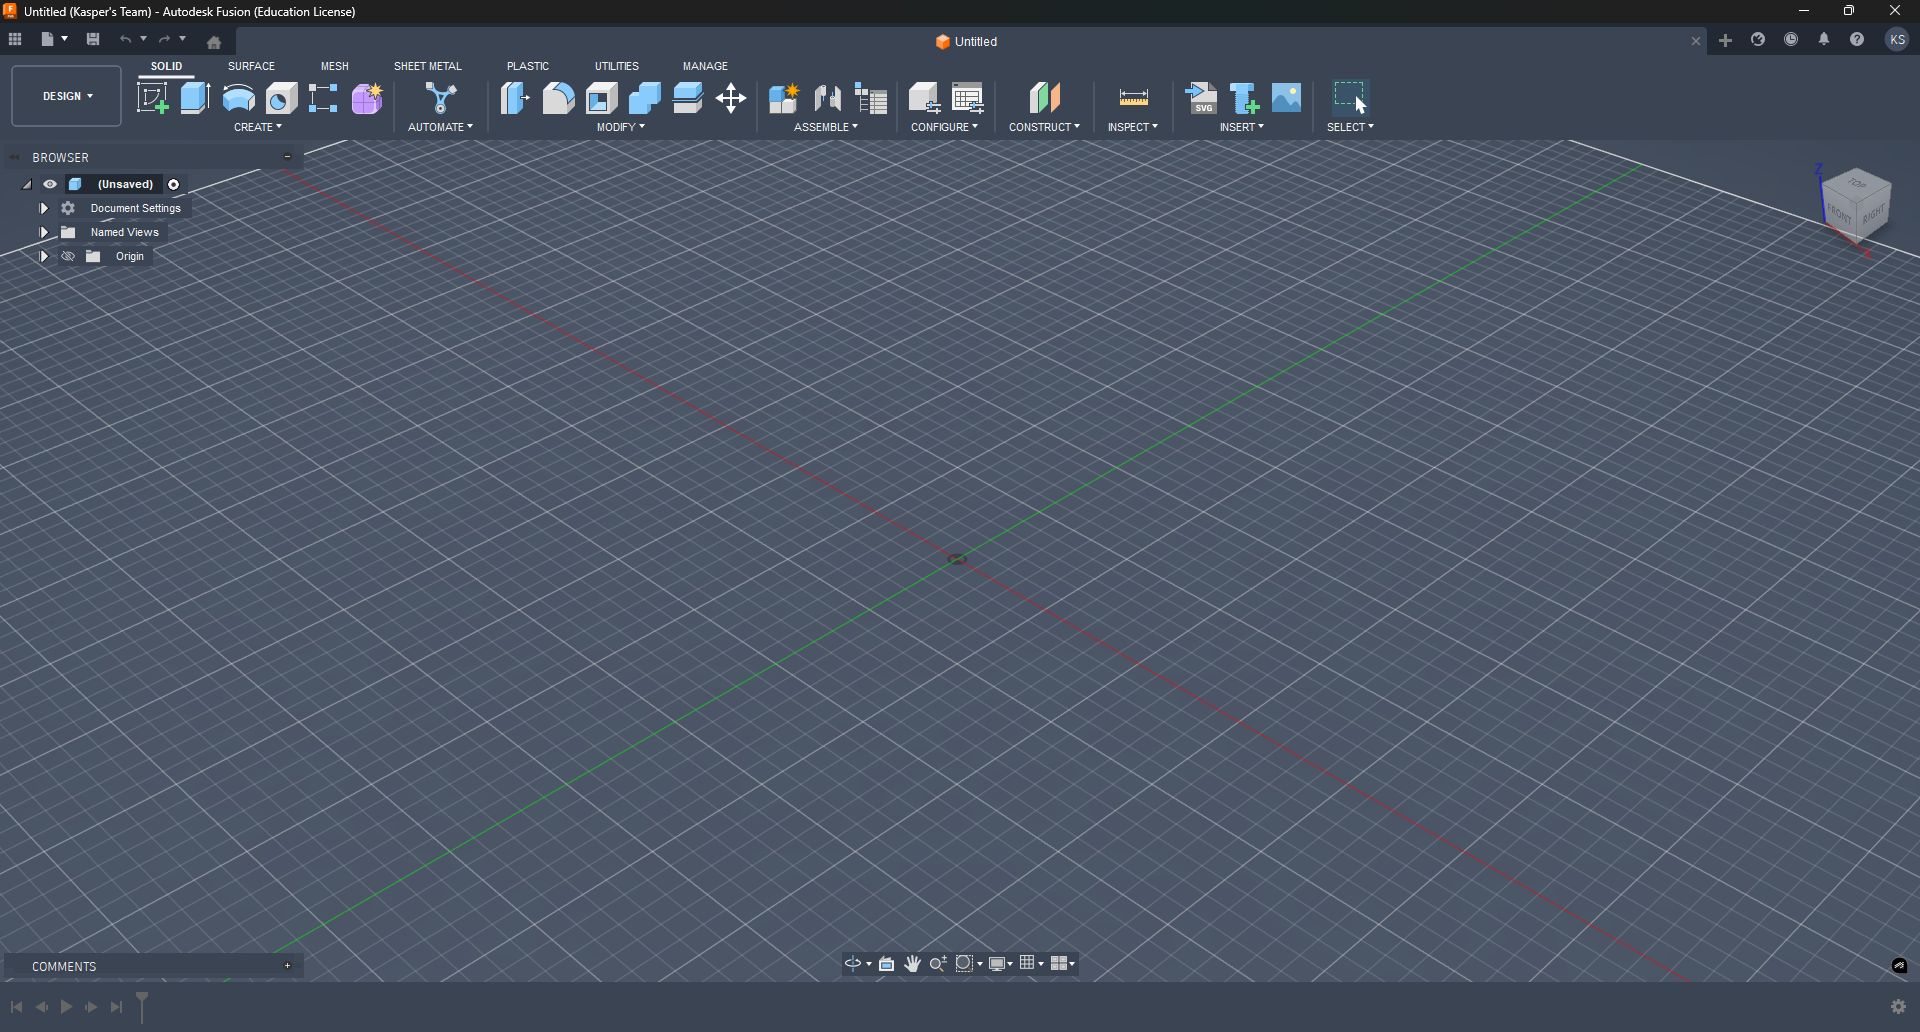Select the Measure tool under Inspect
Image resolution: width=1920 pixels, height=1032 pixels.
pyautogui.click(x=1133, y=98)
